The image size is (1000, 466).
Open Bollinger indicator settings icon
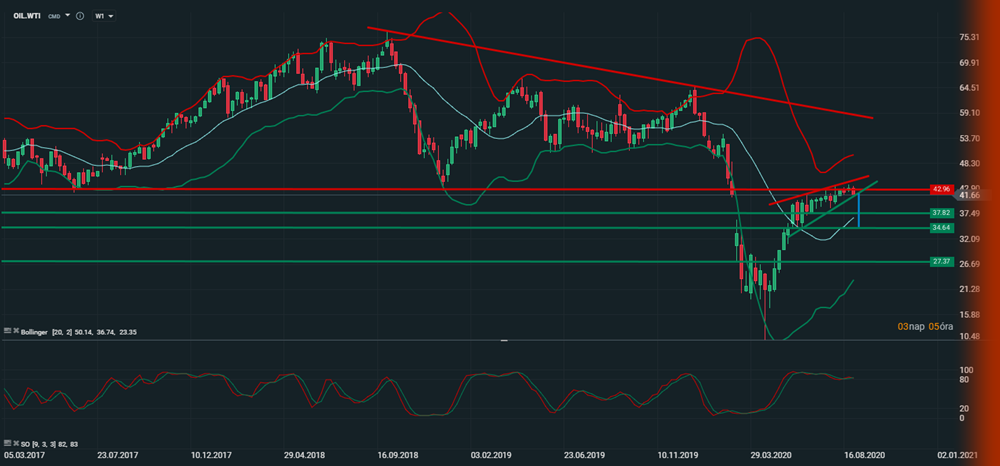pyautogui.click(x=8, y=330)
